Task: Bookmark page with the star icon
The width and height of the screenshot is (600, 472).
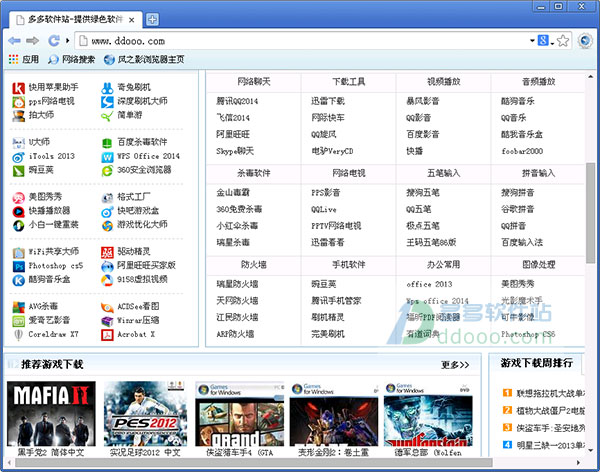Action: [x=563, y=41]
